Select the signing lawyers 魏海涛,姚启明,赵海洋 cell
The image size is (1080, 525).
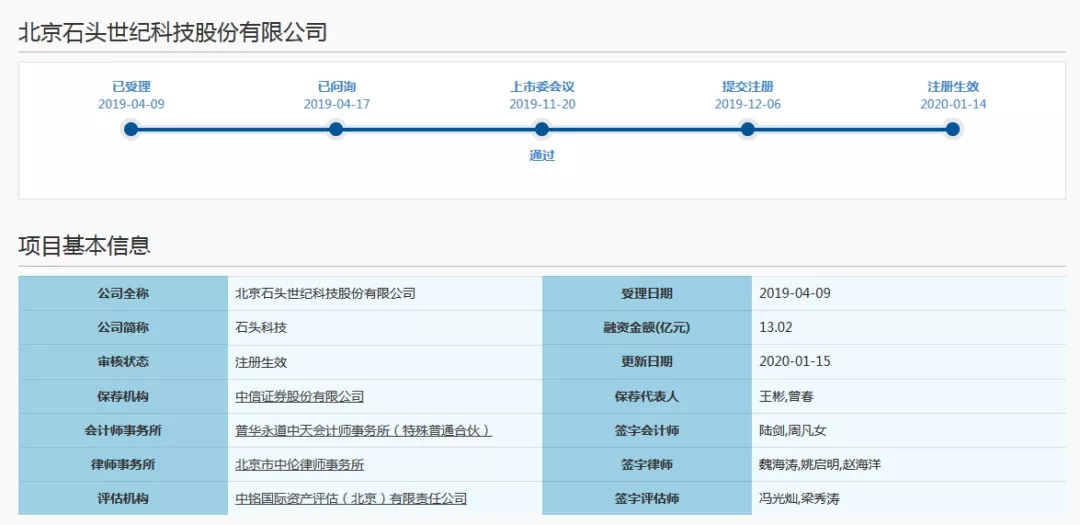(x=820, y=465)
